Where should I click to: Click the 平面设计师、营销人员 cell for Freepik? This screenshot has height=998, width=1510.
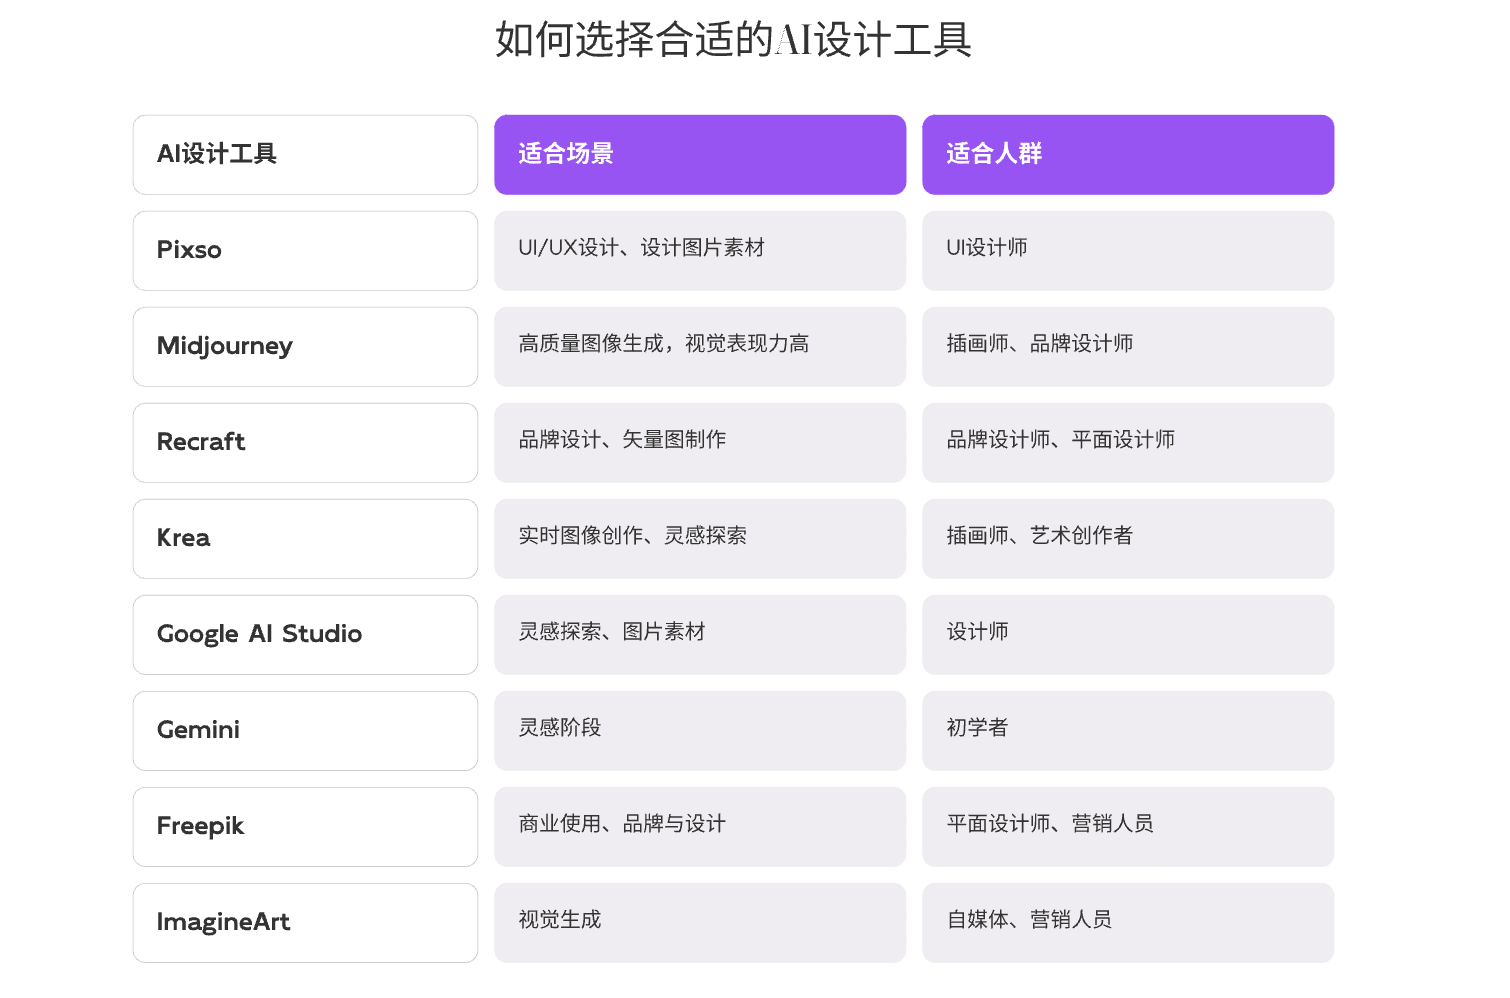point(1128,826)
